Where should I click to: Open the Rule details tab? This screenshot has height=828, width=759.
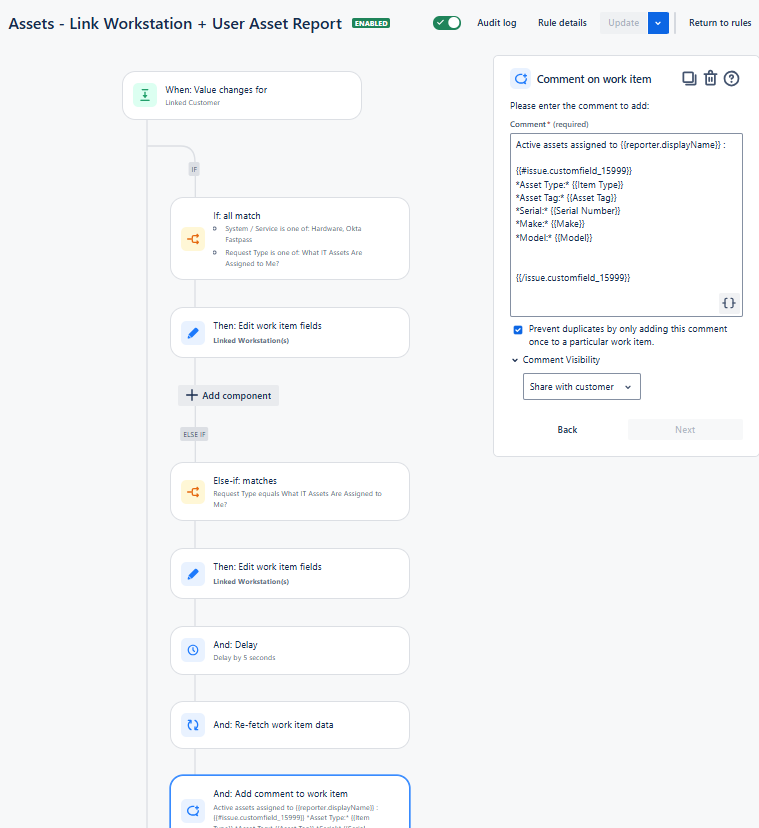click(561, 22)
